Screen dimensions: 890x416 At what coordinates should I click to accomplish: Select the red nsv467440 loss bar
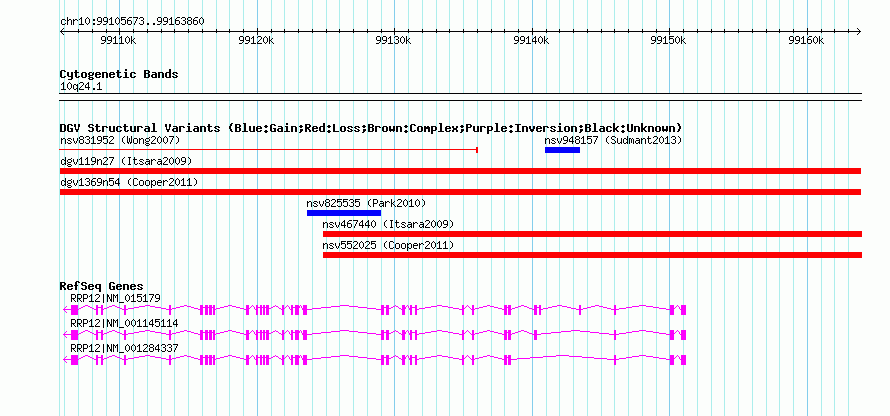tap(593, 234)
